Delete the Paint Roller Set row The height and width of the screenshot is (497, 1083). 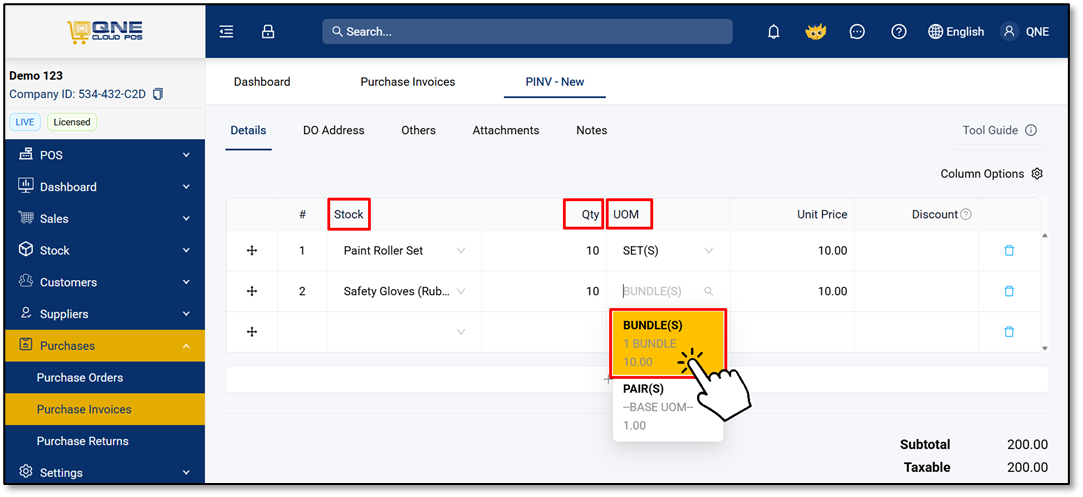point(1009,251)
